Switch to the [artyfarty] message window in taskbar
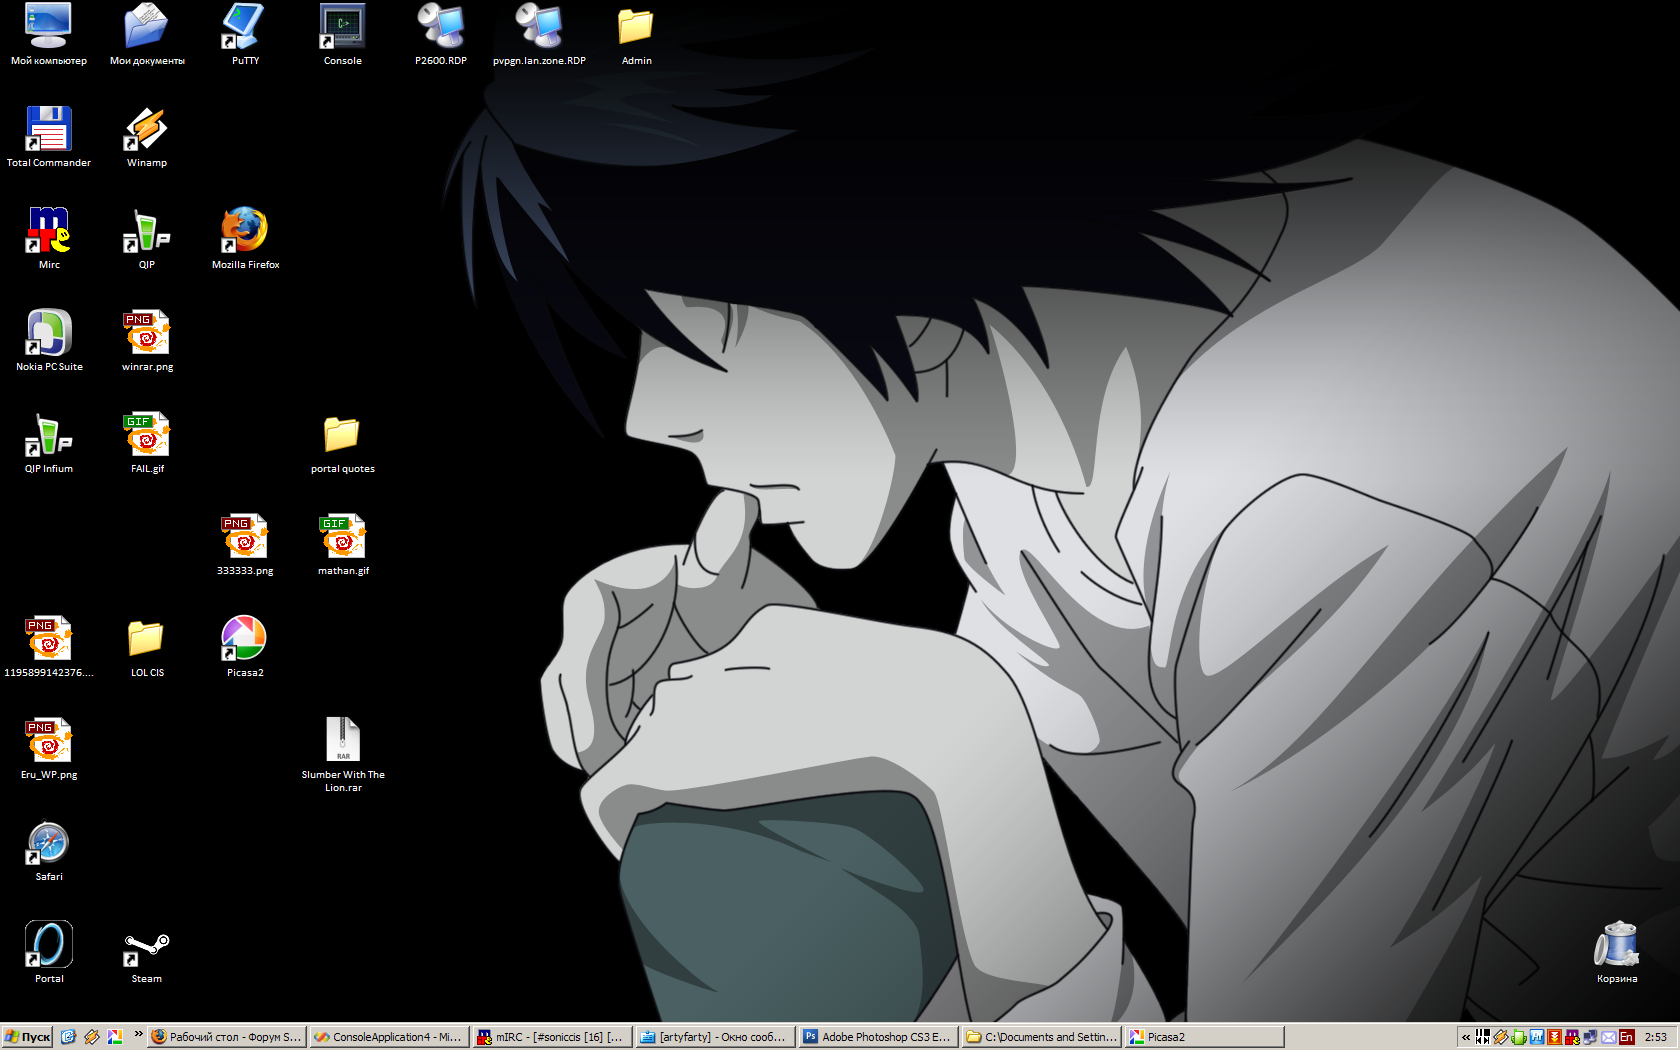 (715, 1037)
